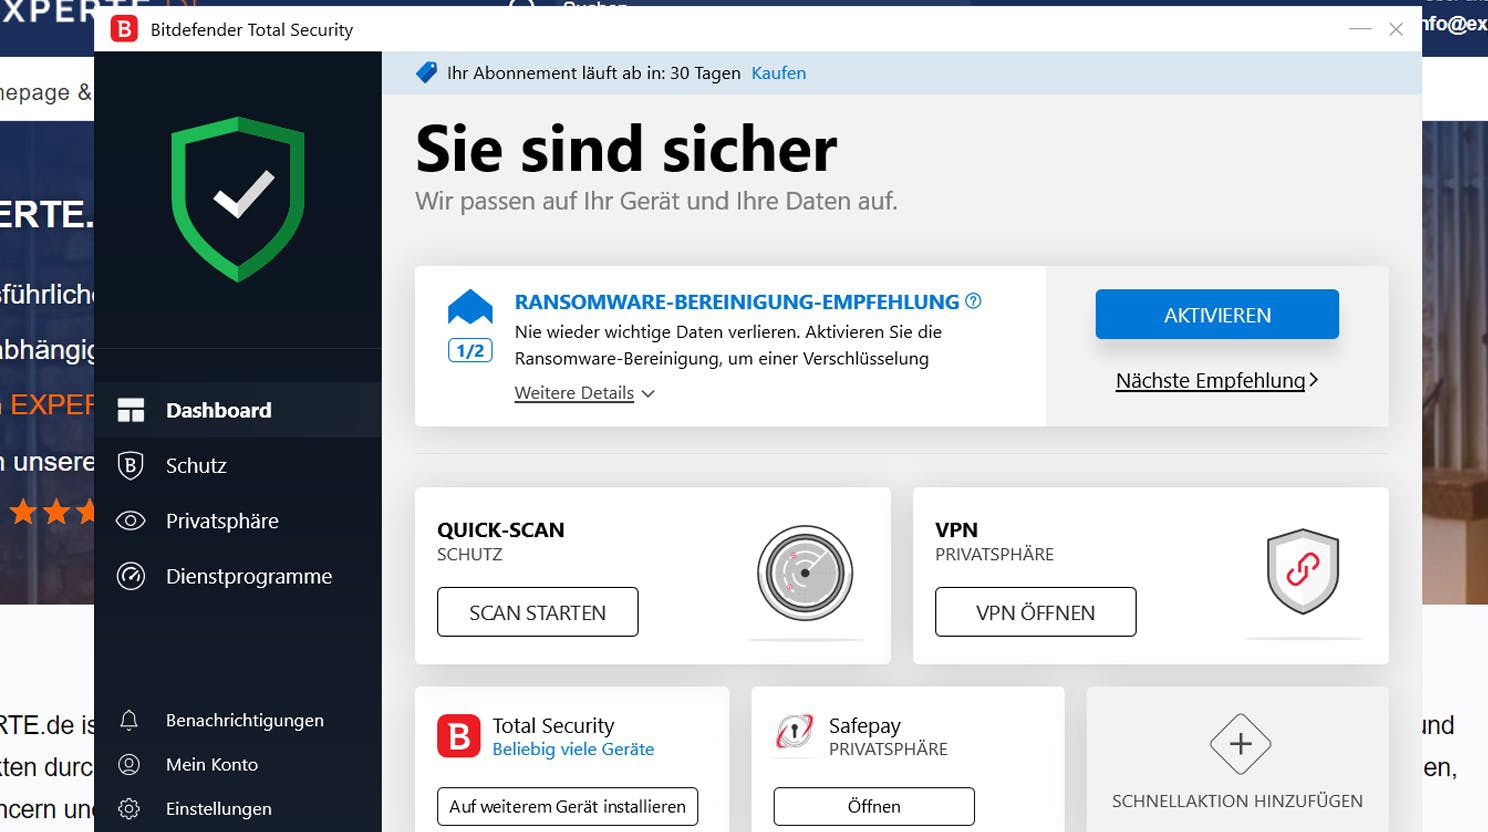Open Benachrichtigungen via the bell icon
The image size is (1488, 832).
tap(128, 720)
